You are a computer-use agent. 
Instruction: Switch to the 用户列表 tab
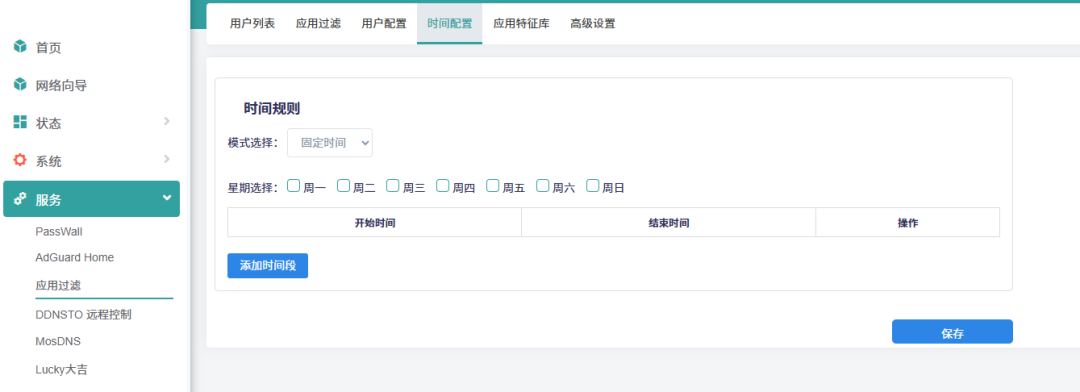(252, 23)
